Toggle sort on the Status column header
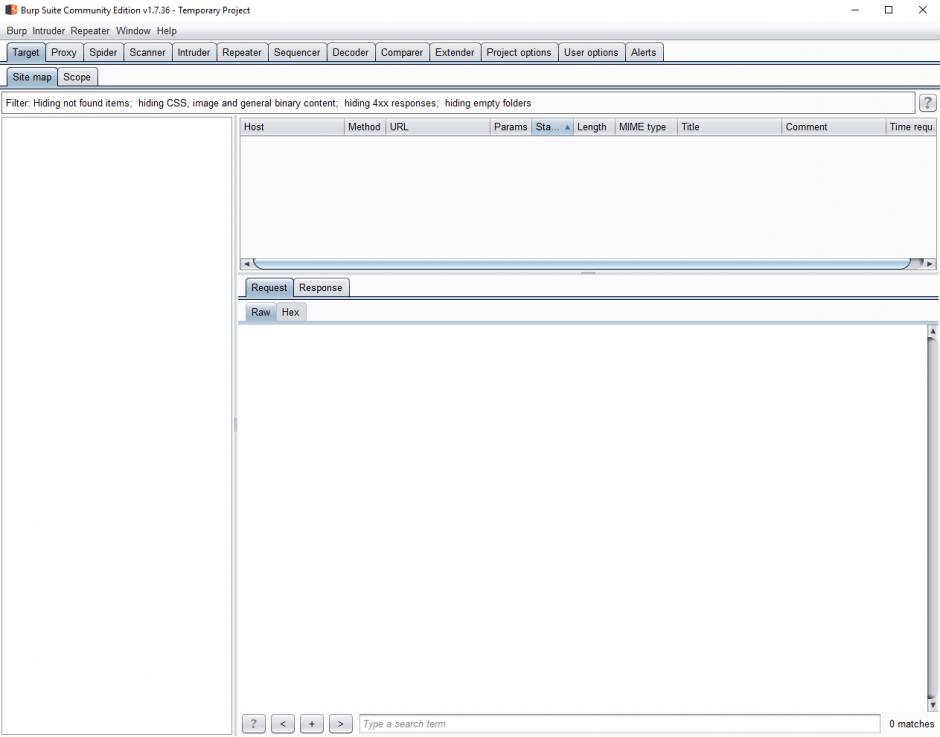 tap(552, 127)
